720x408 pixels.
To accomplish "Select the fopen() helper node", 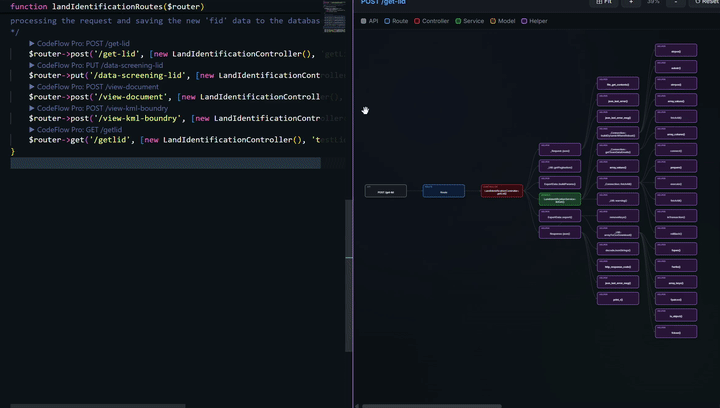I will coord(676,249).
